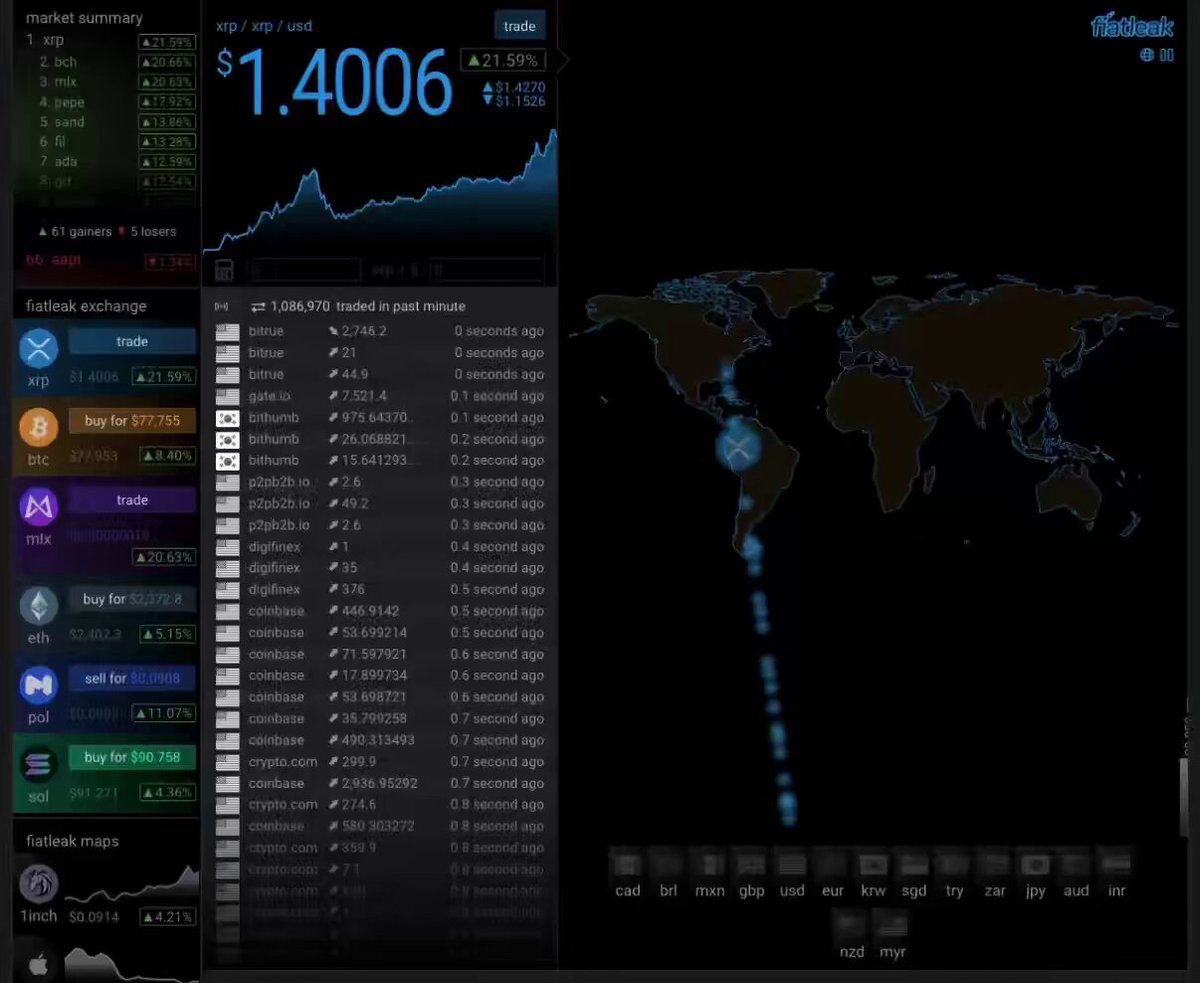
Task: Click the jpy currency flag
Action: point(1035,865)
